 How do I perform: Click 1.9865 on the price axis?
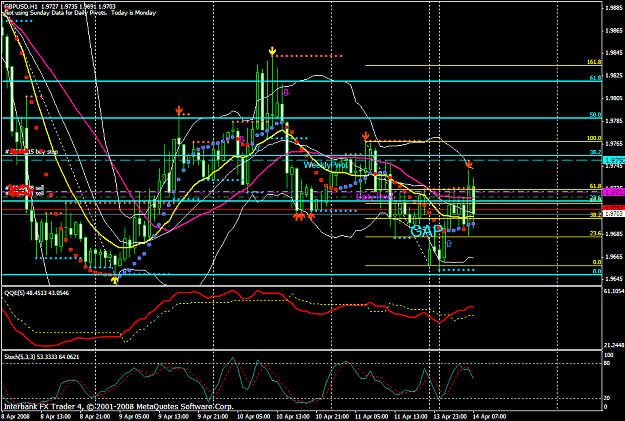pyautogui.click(x=614, y=30)
